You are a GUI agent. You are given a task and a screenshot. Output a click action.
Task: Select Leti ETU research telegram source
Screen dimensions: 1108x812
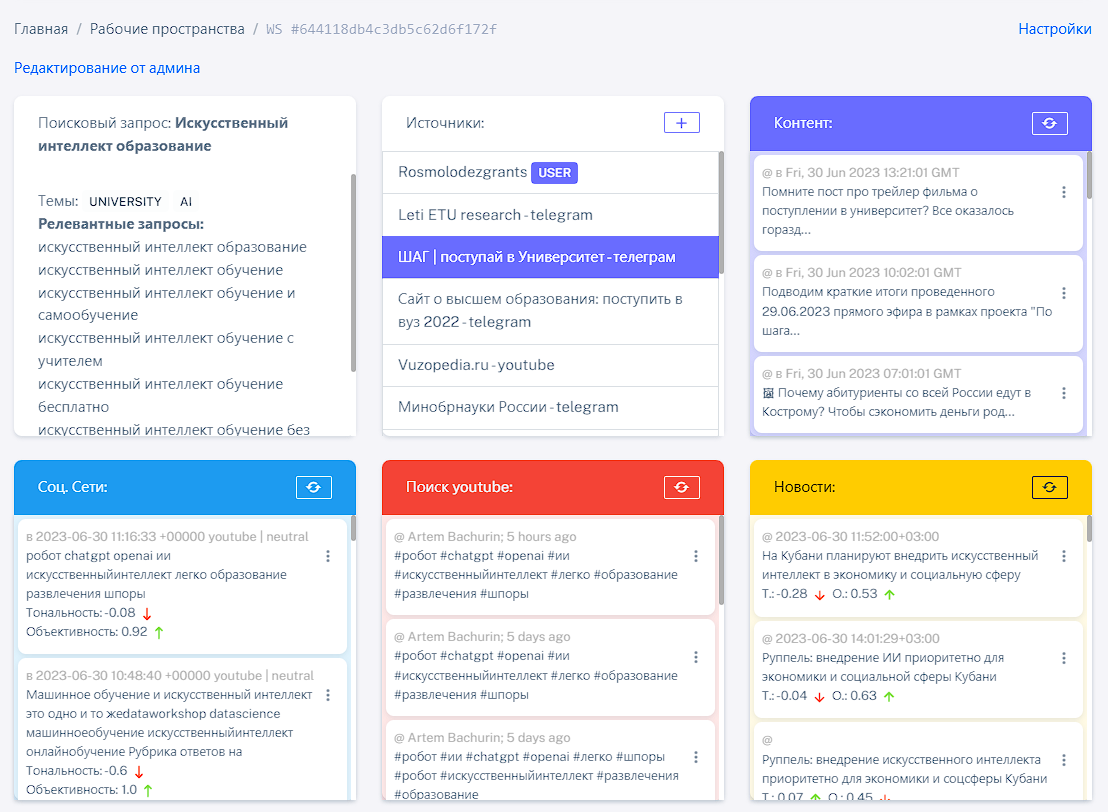(x=495, y=215)
